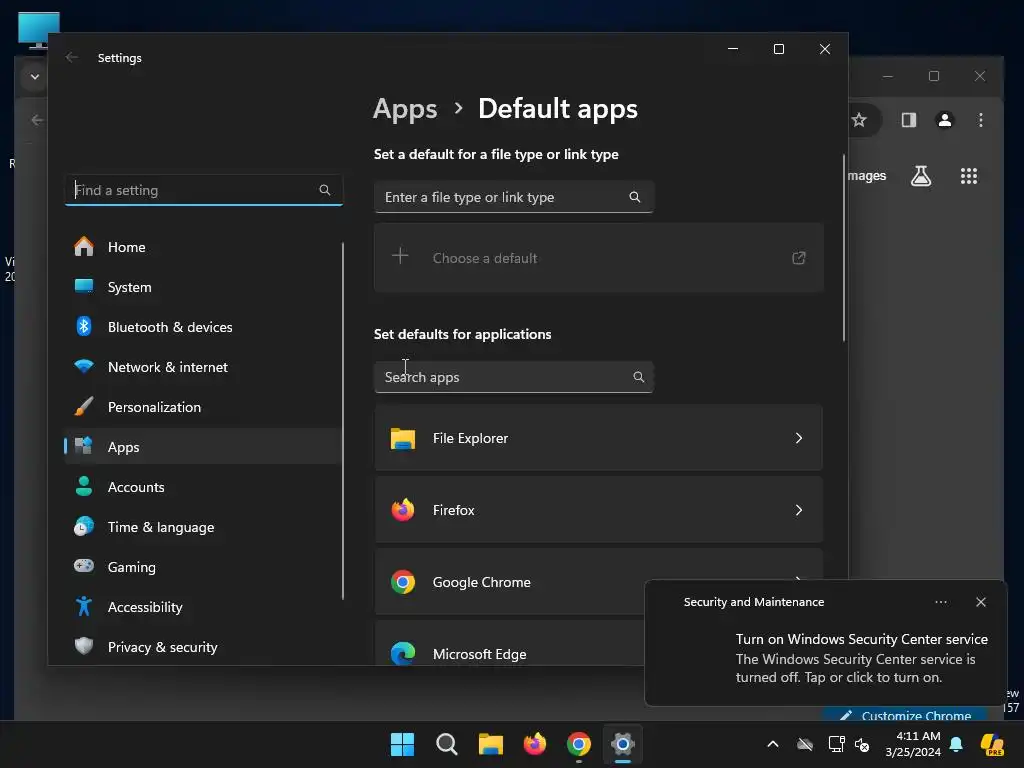Open Chrome profile avatar icon
This screenshot has width=1024, height=768.
pos(944,120)
